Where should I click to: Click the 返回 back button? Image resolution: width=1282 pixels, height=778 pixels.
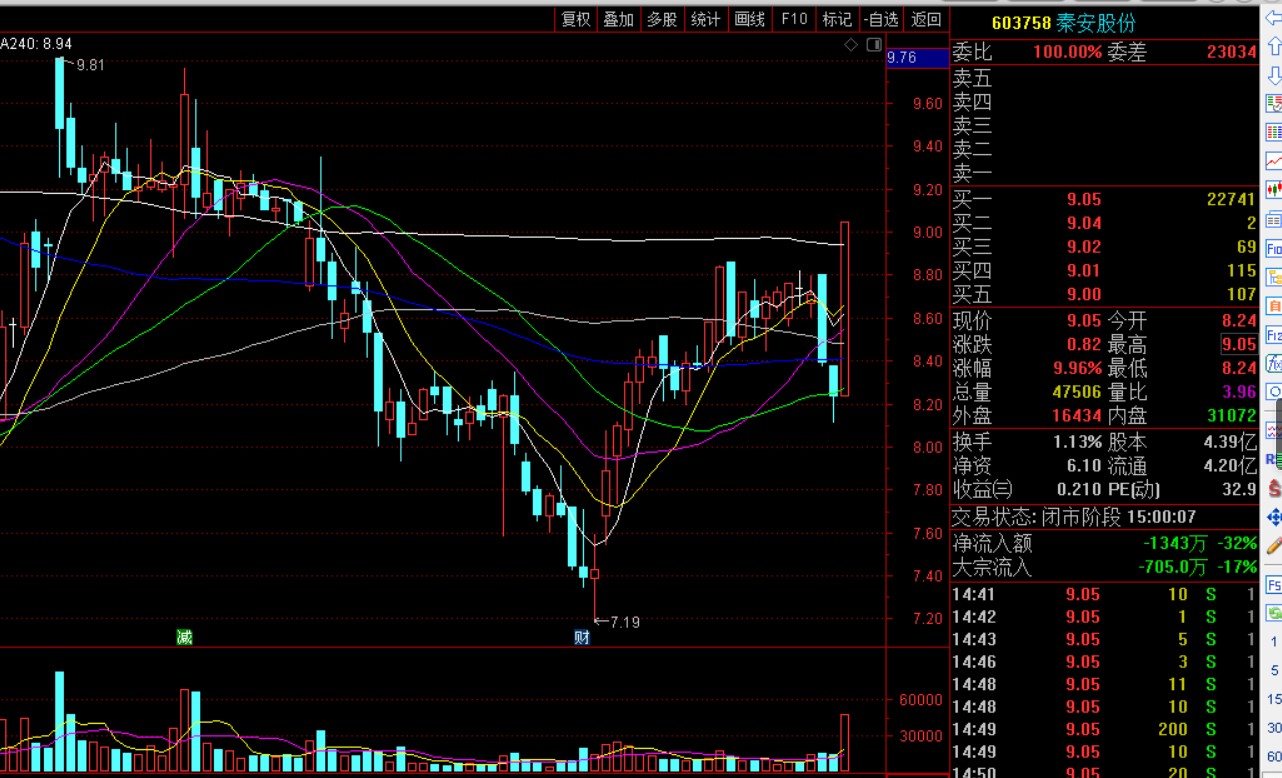click(x=926, y=19)
